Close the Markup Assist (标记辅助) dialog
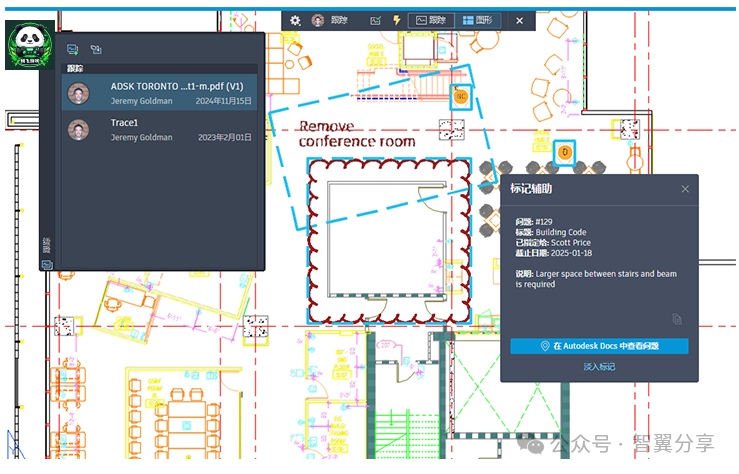This screenshot has width=739, height=474. pos(685,189)
